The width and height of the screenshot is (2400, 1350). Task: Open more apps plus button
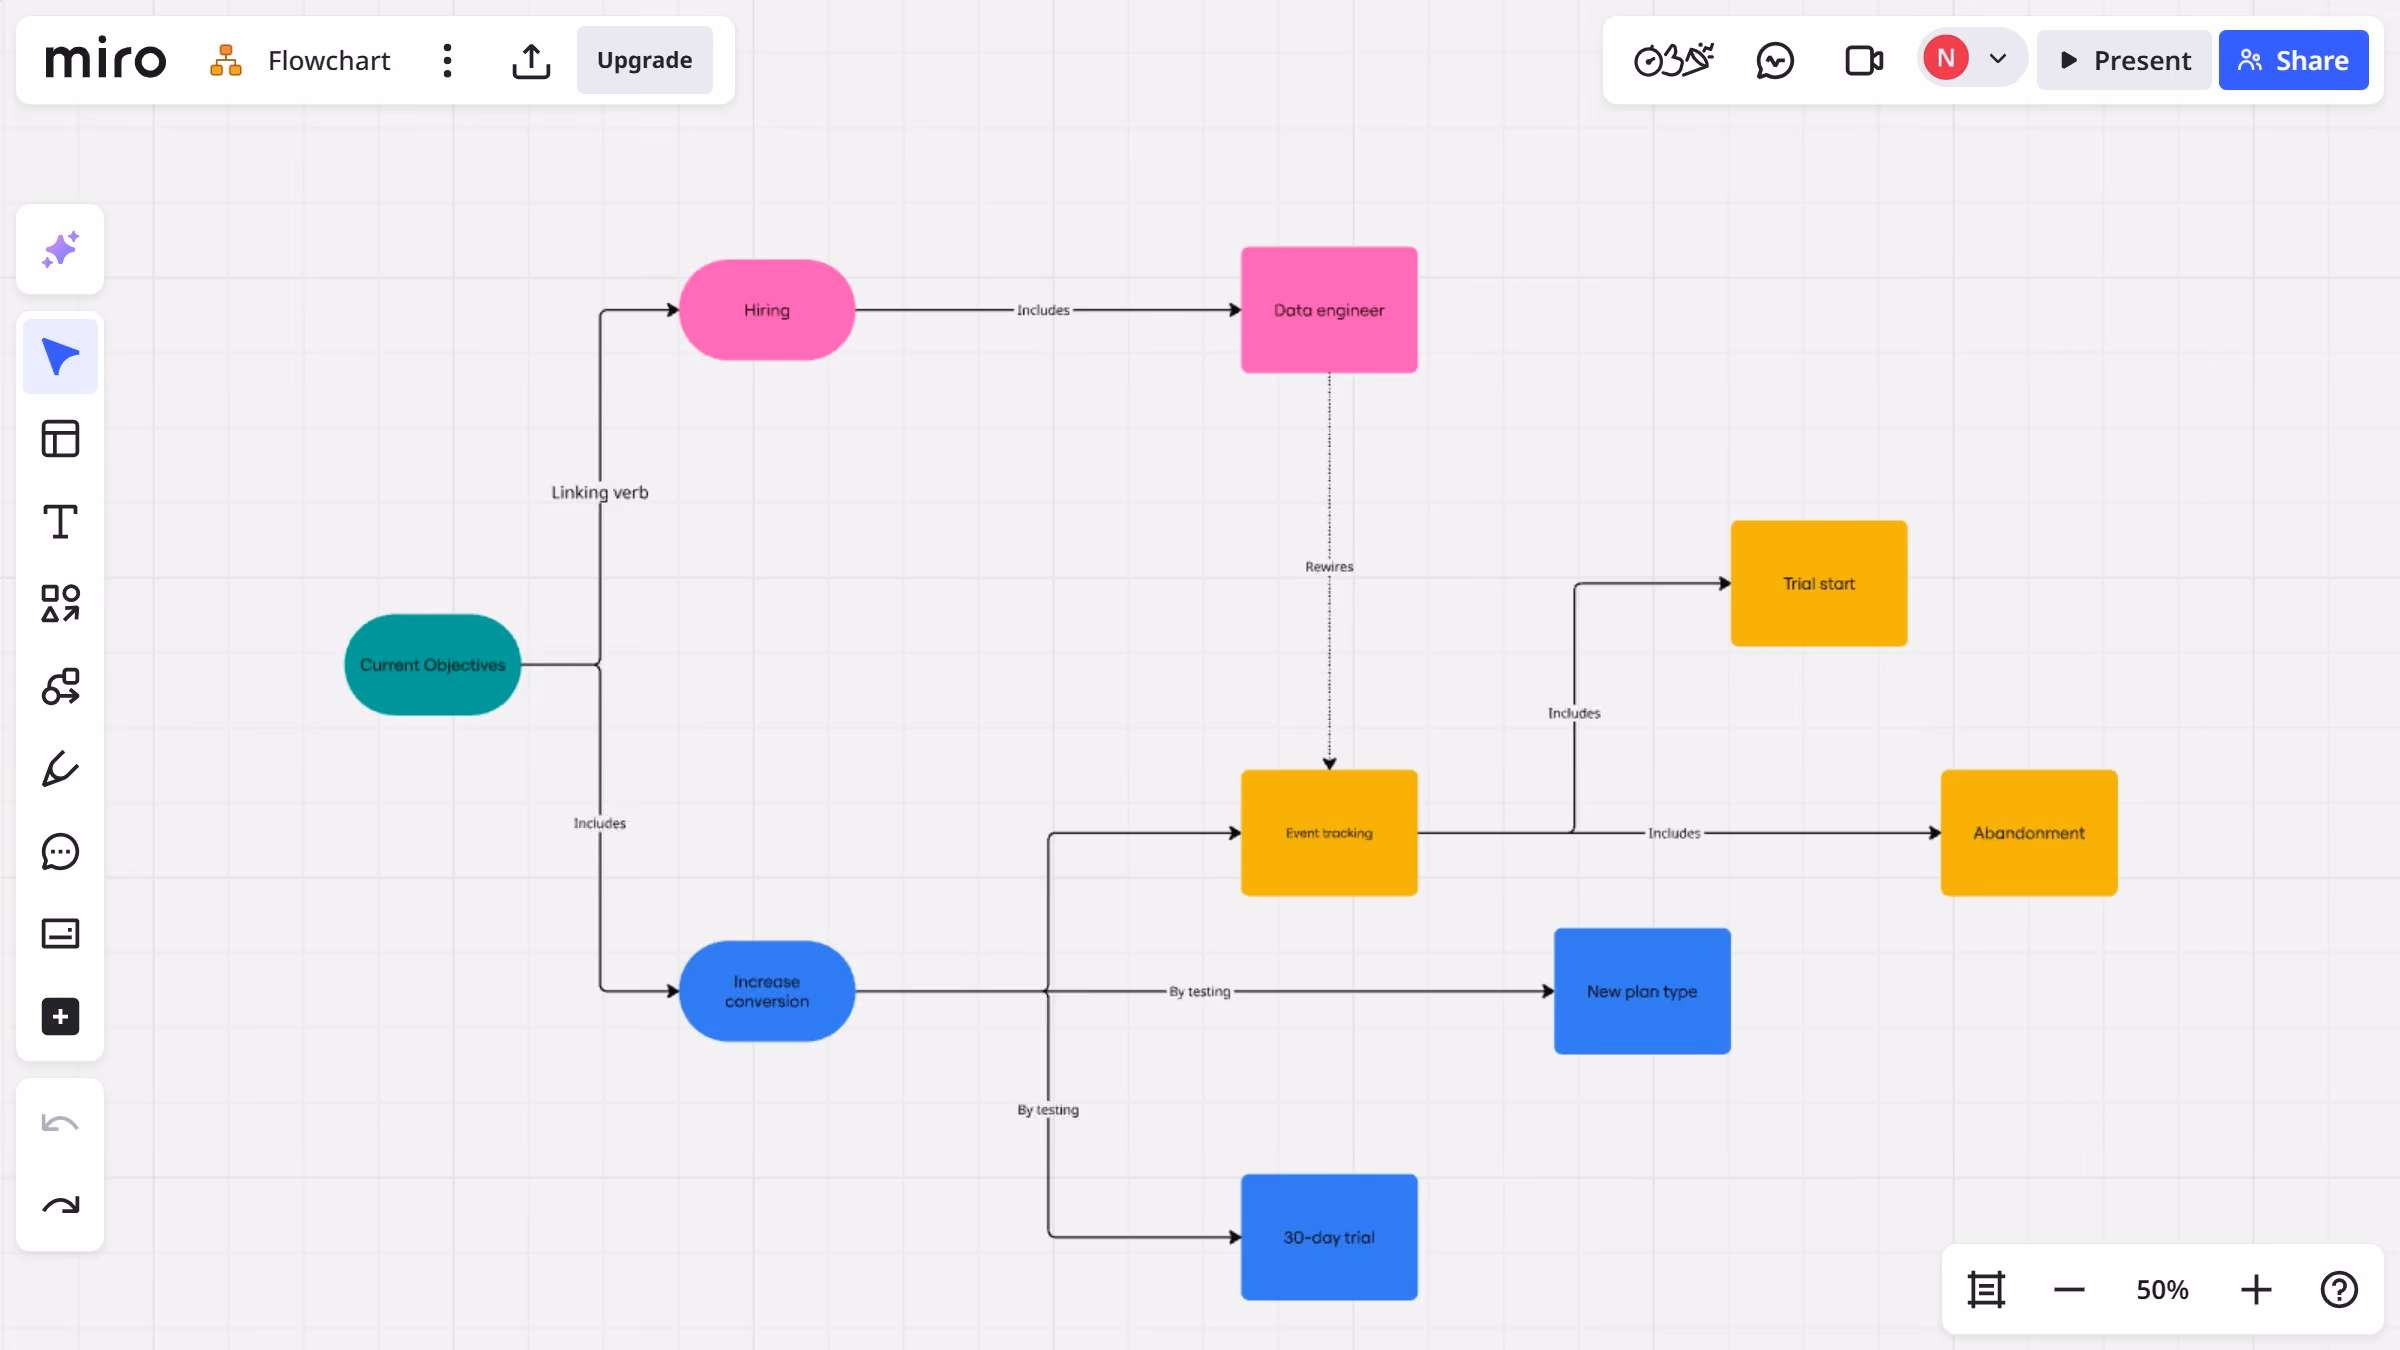[x=60, y=1017]
